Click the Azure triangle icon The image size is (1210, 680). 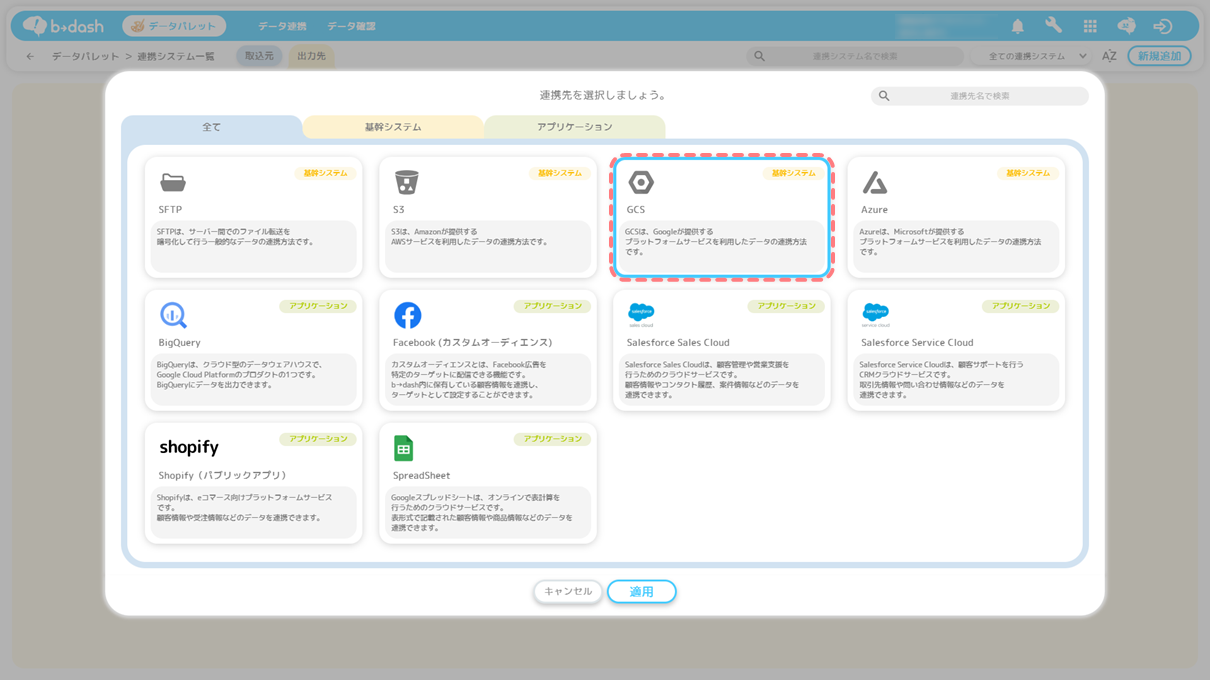coord(875,182)
